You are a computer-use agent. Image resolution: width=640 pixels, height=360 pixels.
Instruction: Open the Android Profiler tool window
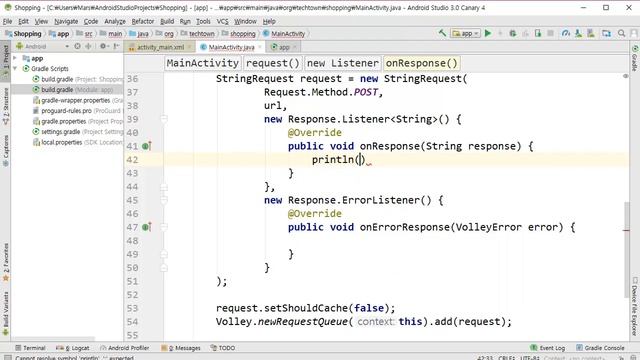124,348
